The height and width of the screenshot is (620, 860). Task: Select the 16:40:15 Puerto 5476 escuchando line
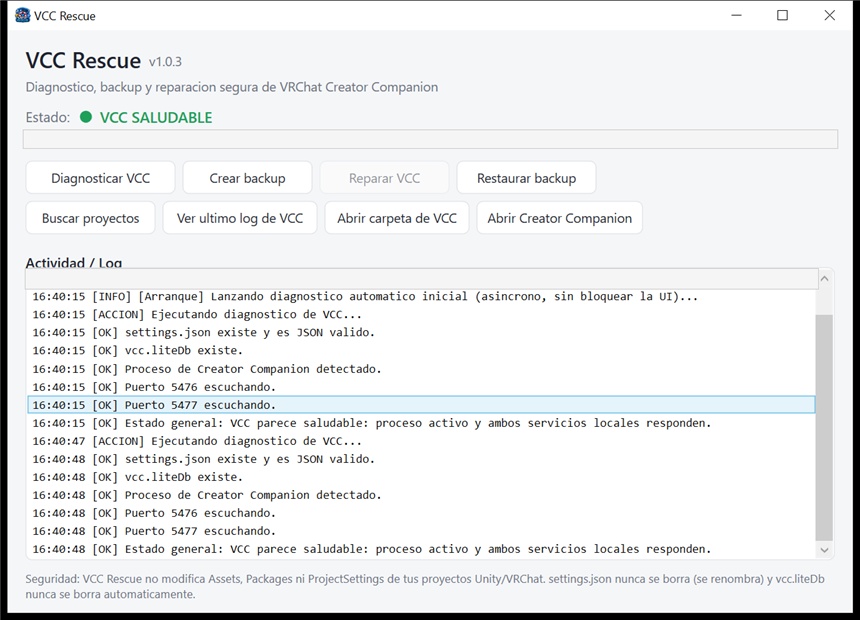click(x=421, y=387)
